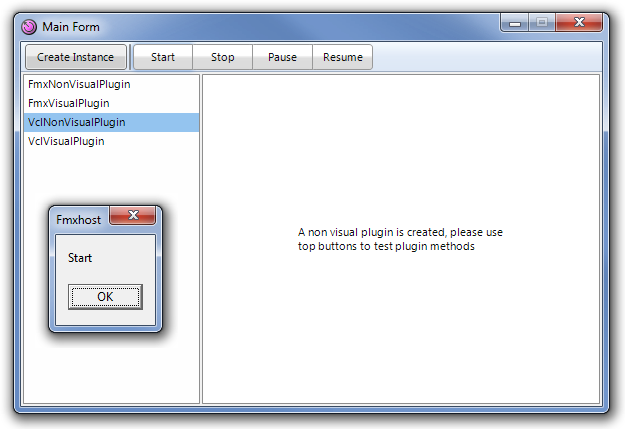Click the Resume toolbar button
This screenshot has height=429, width=625.
tap(343, 57)
